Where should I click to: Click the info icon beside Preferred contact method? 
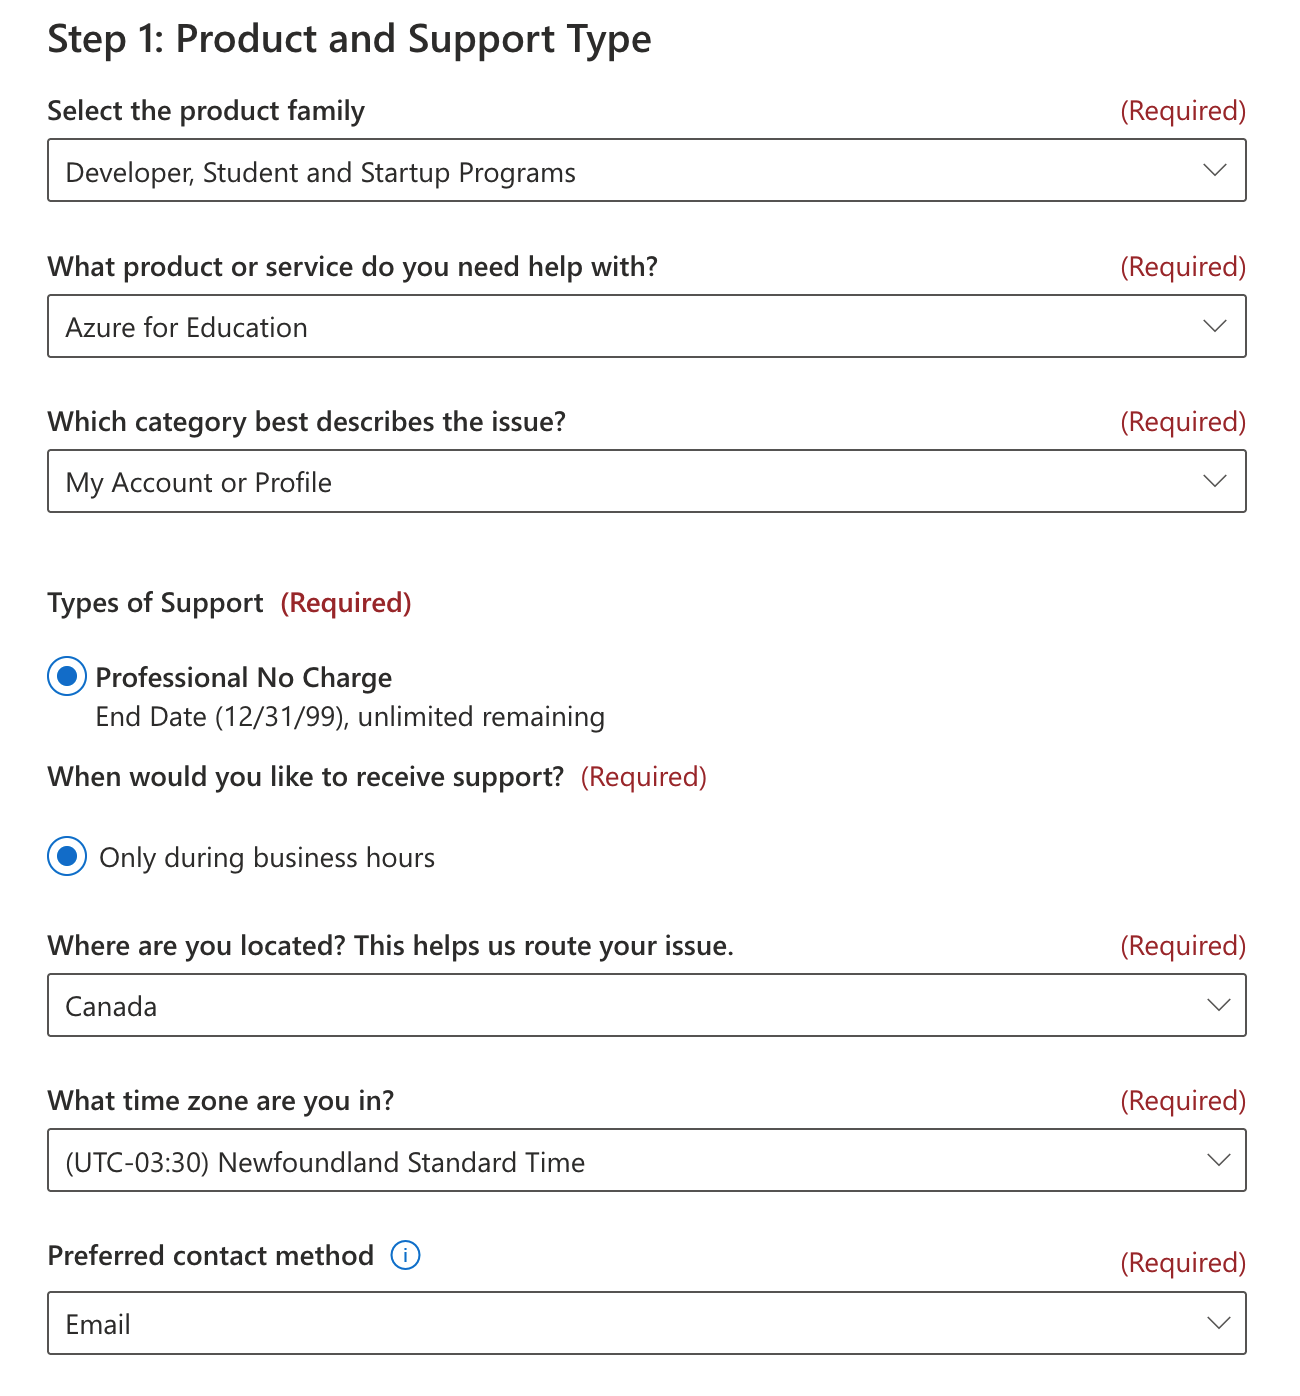(405, 1255)
